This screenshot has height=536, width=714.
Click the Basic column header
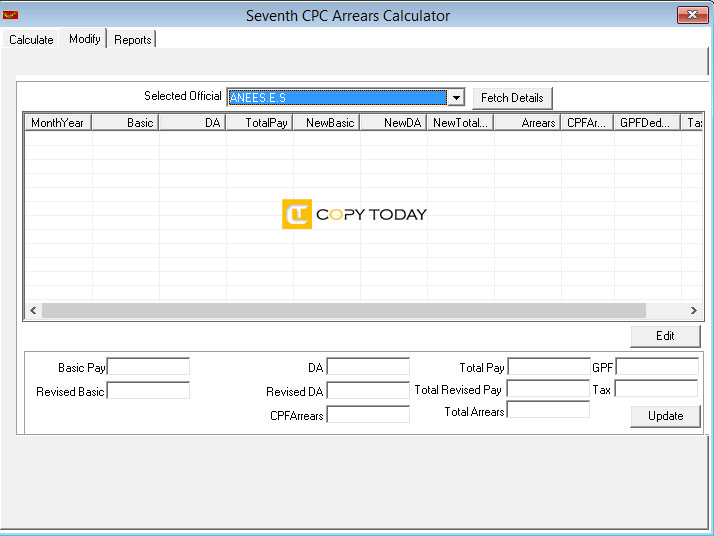[x=125, y=123]
